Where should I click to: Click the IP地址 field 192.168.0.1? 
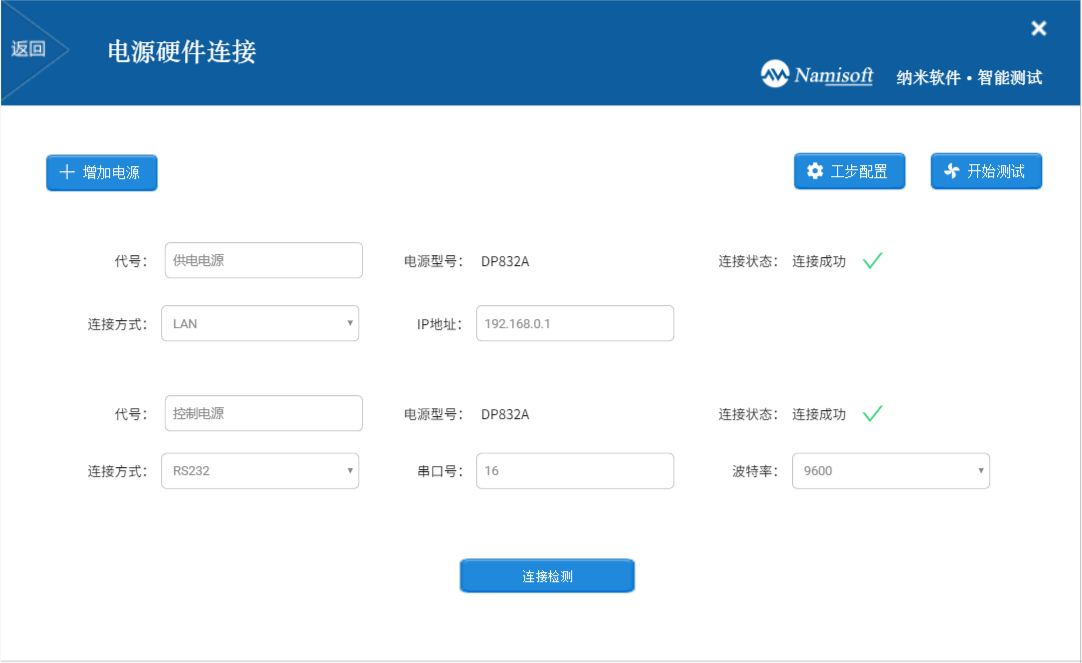pyautogui.click(x=575, y=324)
